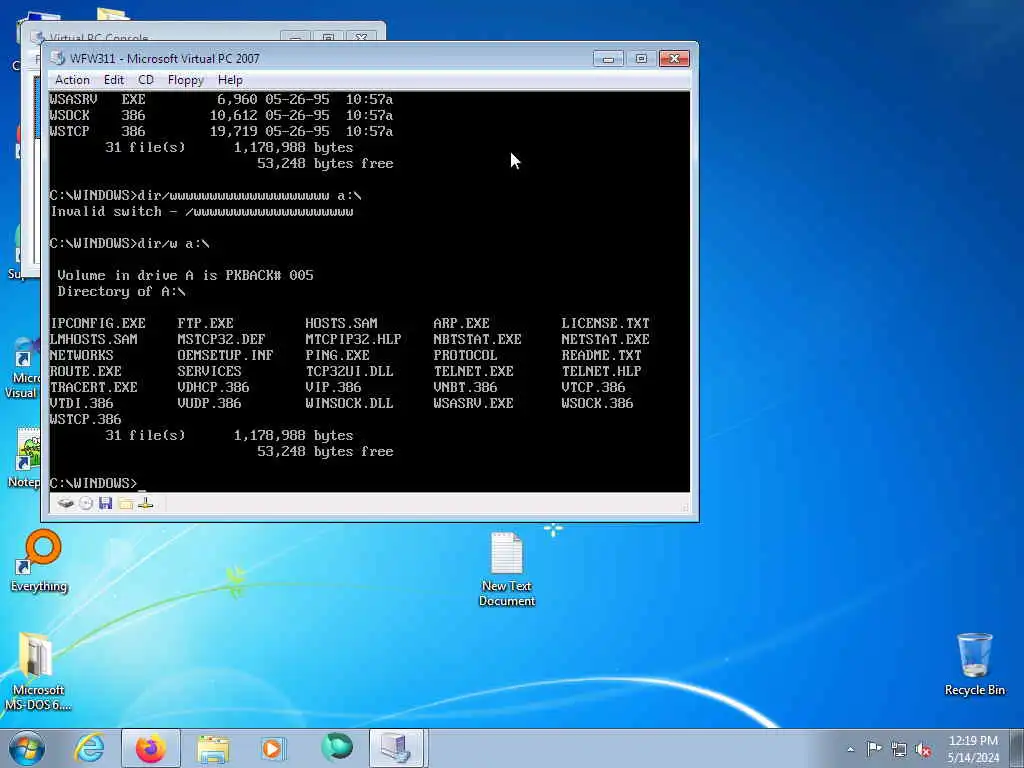Open the Windows Start menu

[27, 748]
